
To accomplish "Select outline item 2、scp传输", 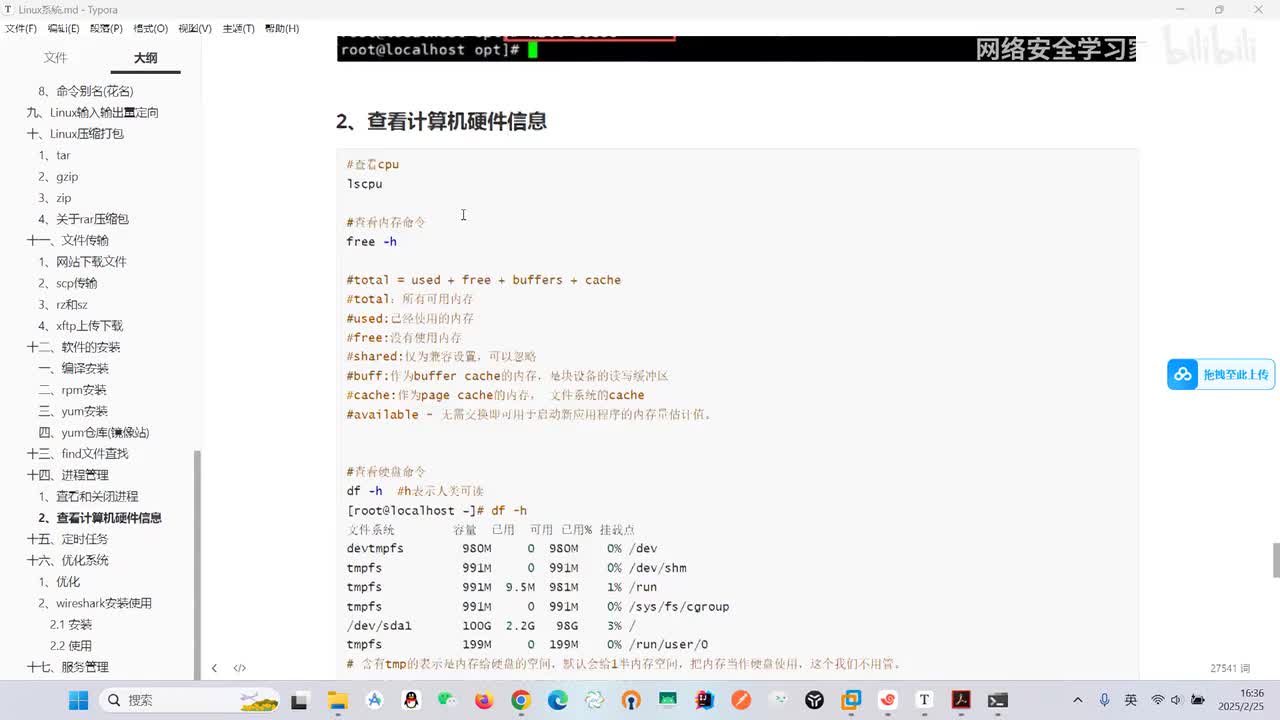I will (x=68, y=283).
